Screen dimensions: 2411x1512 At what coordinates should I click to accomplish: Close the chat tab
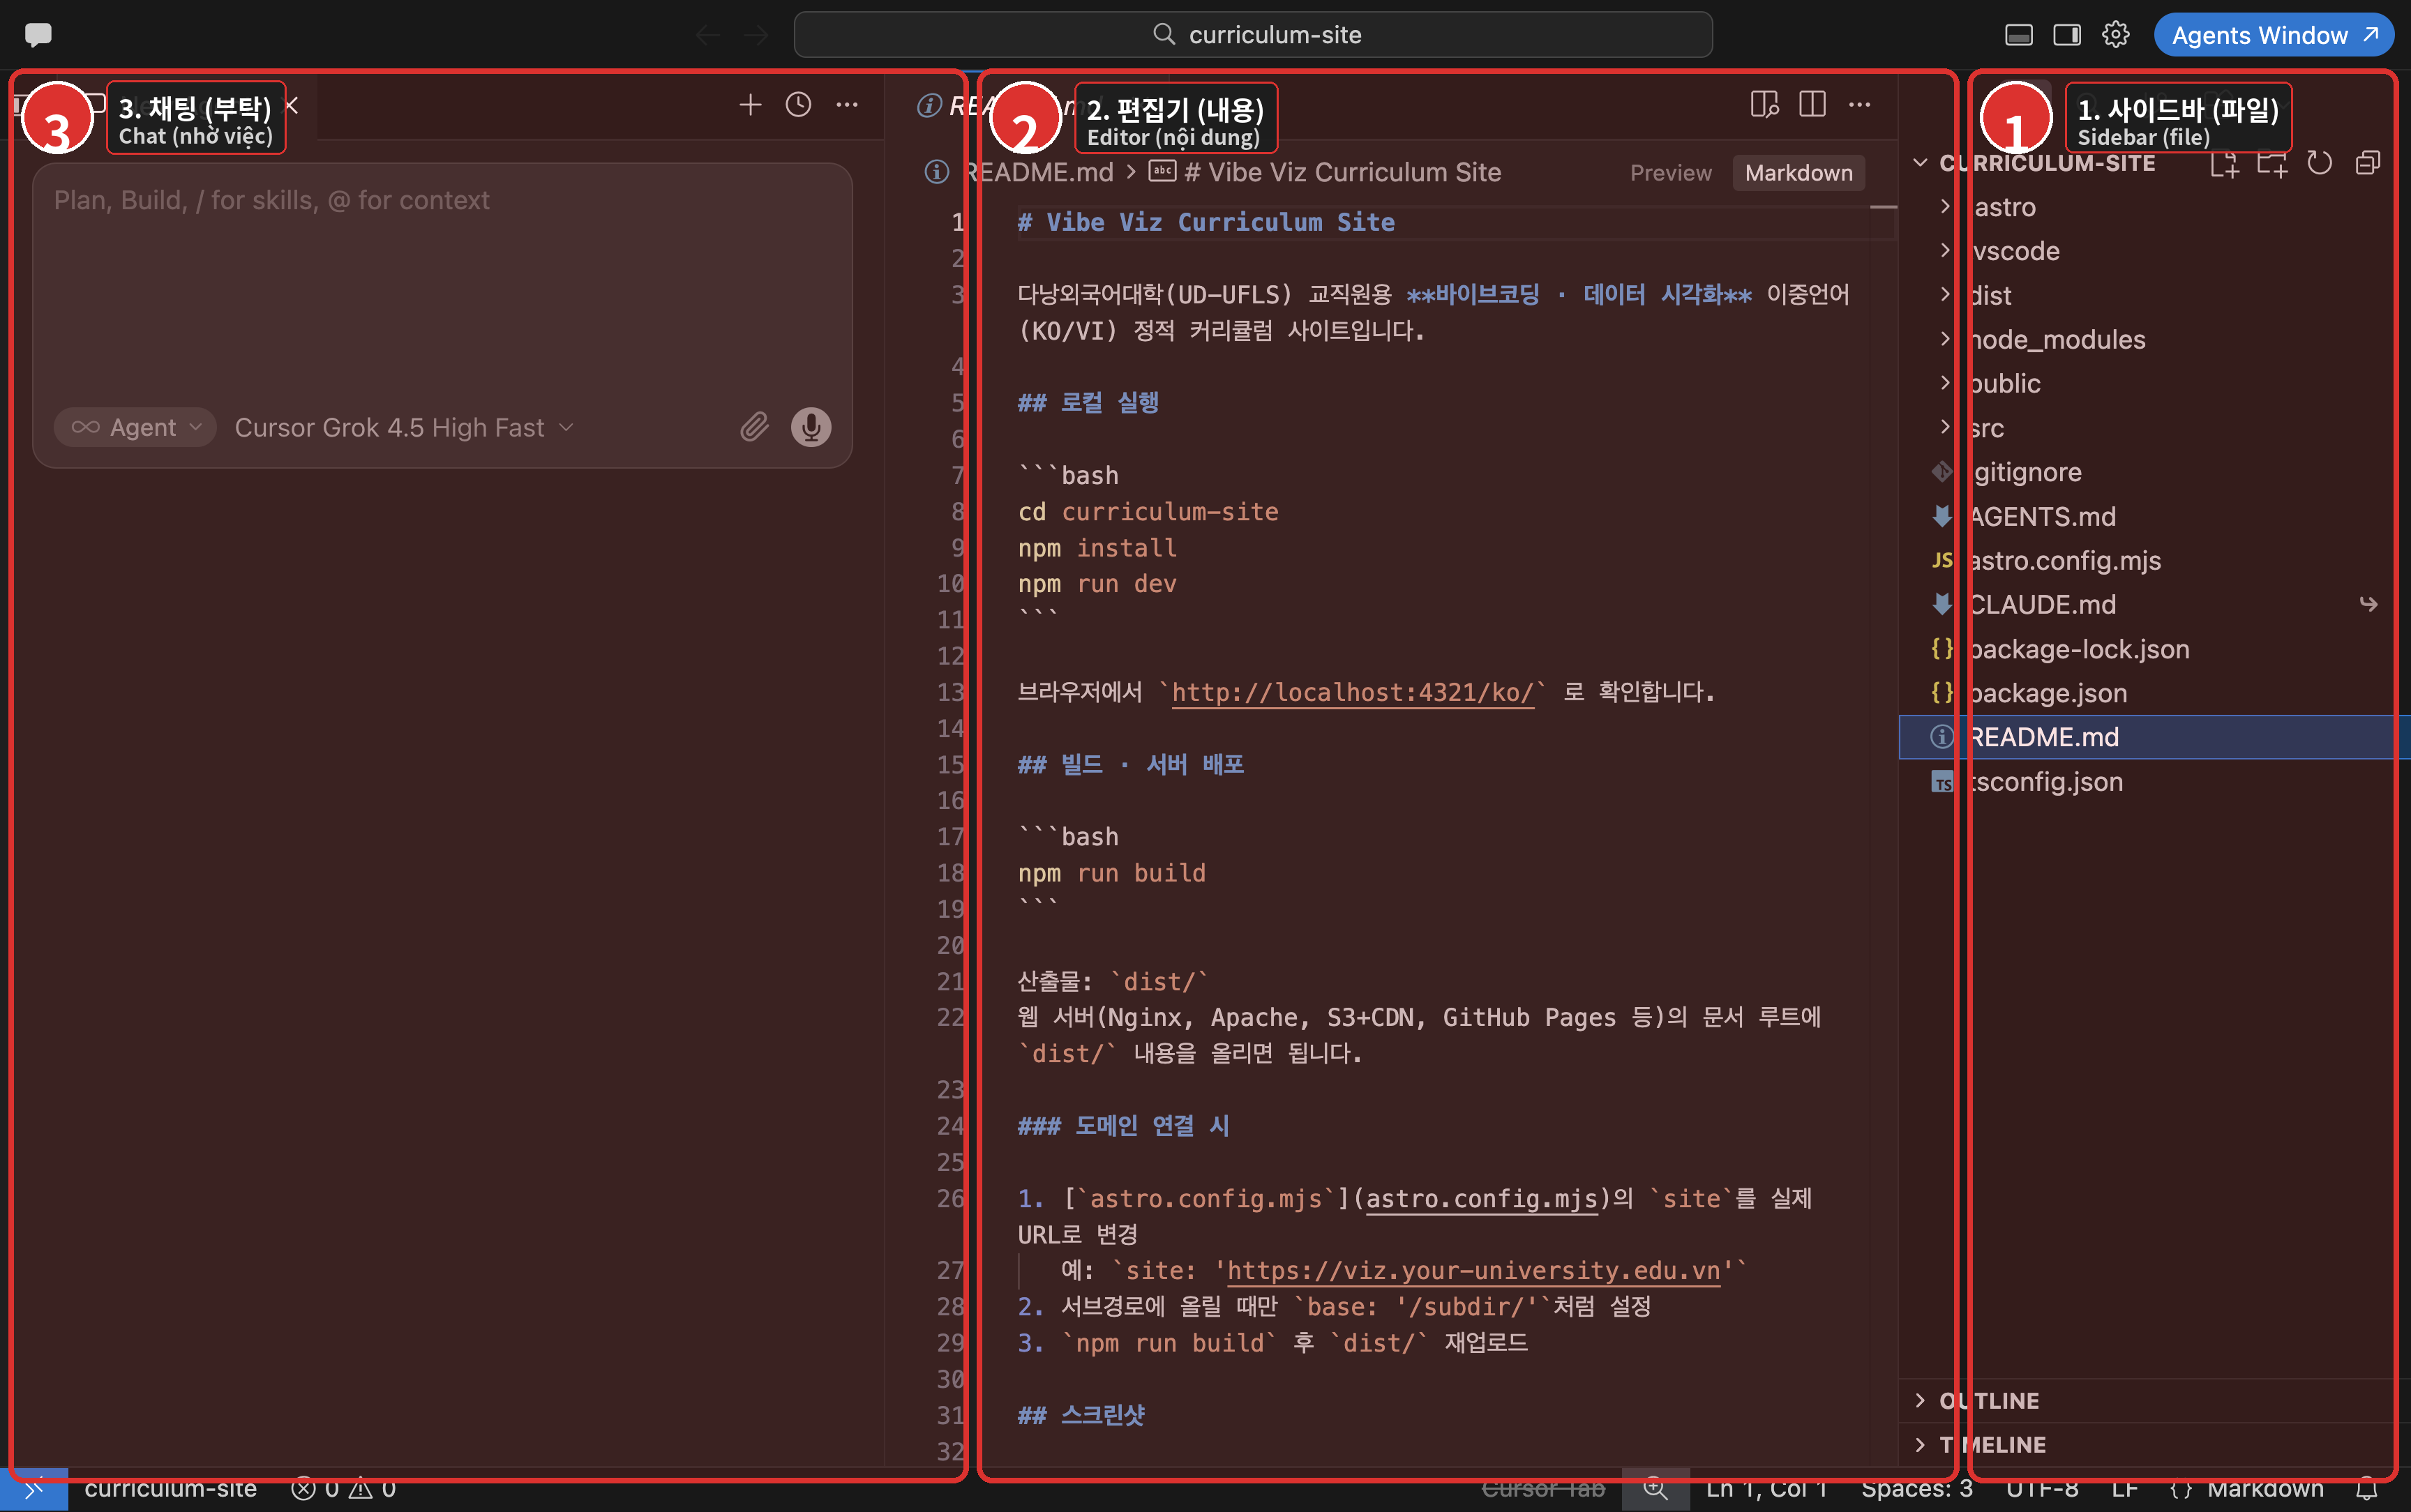[292, 105]
